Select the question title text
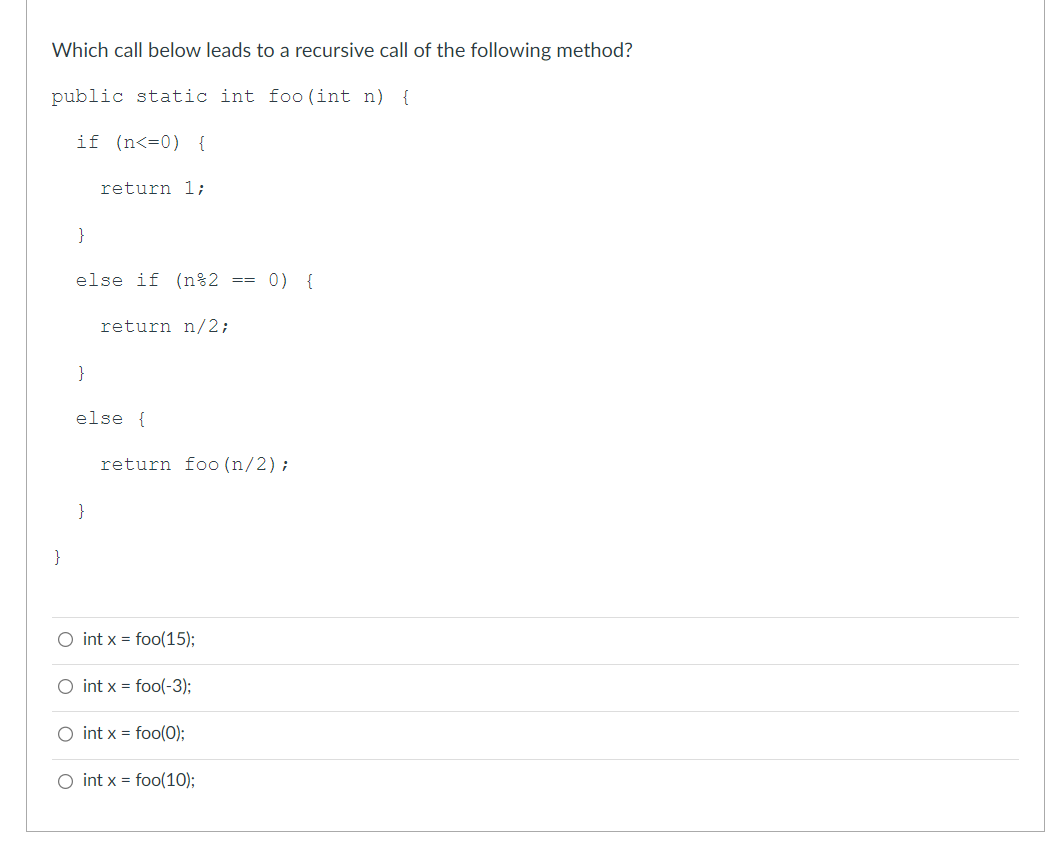Viewport: 1062px width, 852px height. click(x=341, y=49)
